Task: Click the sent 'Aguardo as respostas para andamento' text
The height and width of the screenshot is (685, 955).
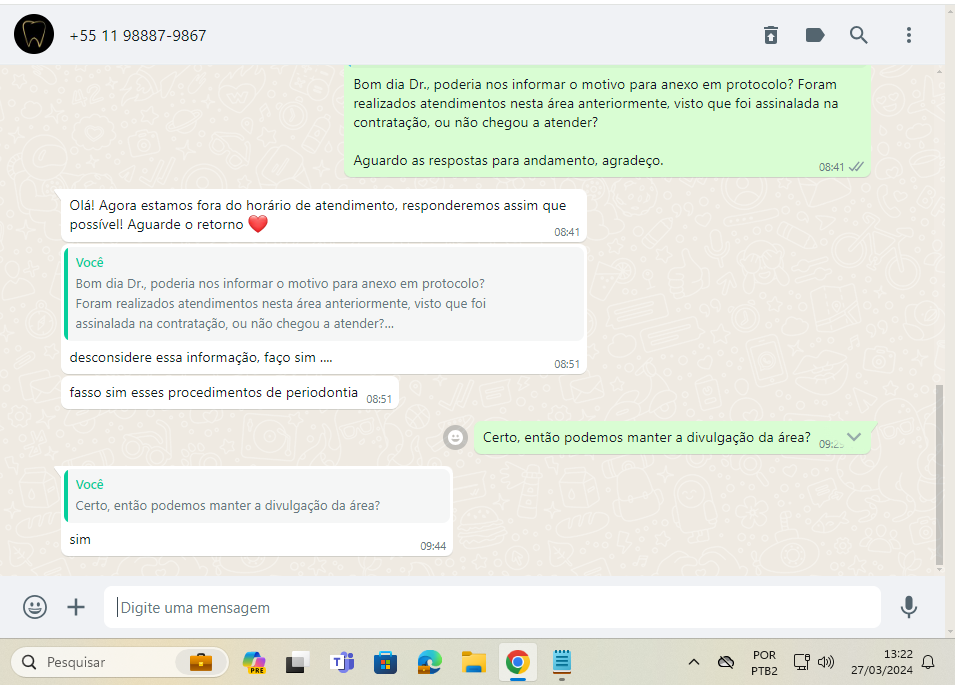Action: tap(508, 161)
